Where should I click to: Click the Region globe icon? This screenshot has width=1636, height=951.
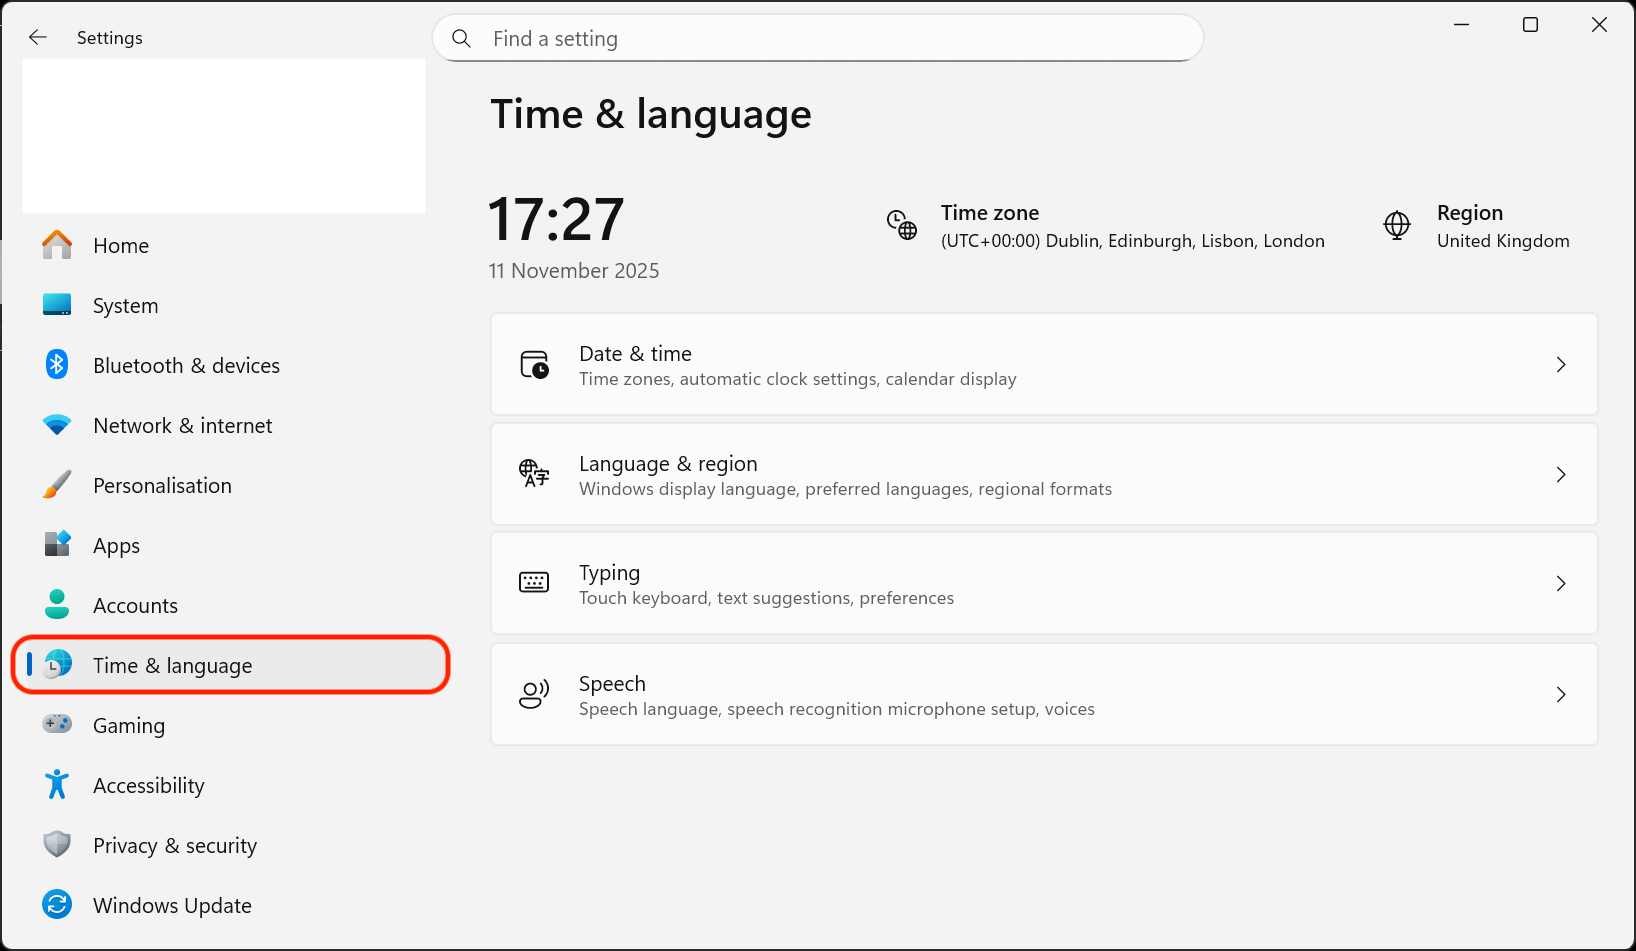[x=1396, y=226]
